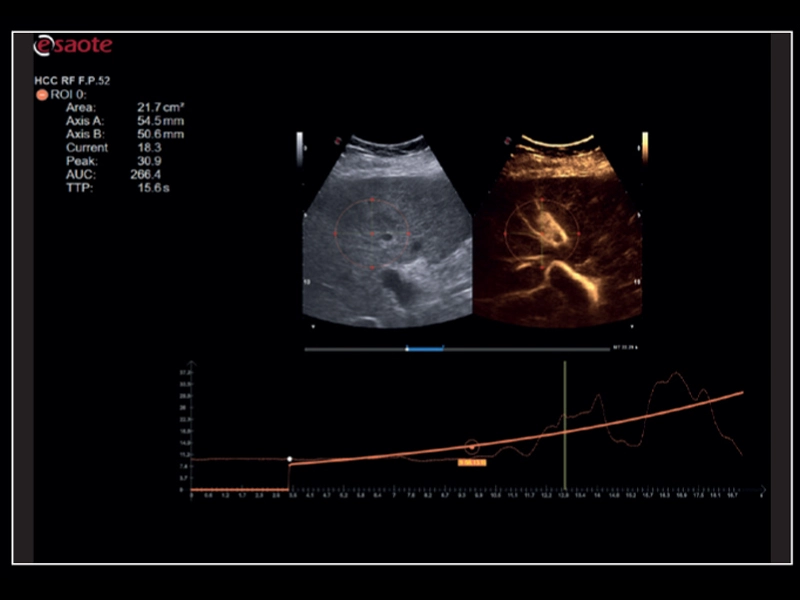This screenshot has height=600, width=800.
Task: Click the grayscale map bar beside B-mode image
Action: click(300, 148)
